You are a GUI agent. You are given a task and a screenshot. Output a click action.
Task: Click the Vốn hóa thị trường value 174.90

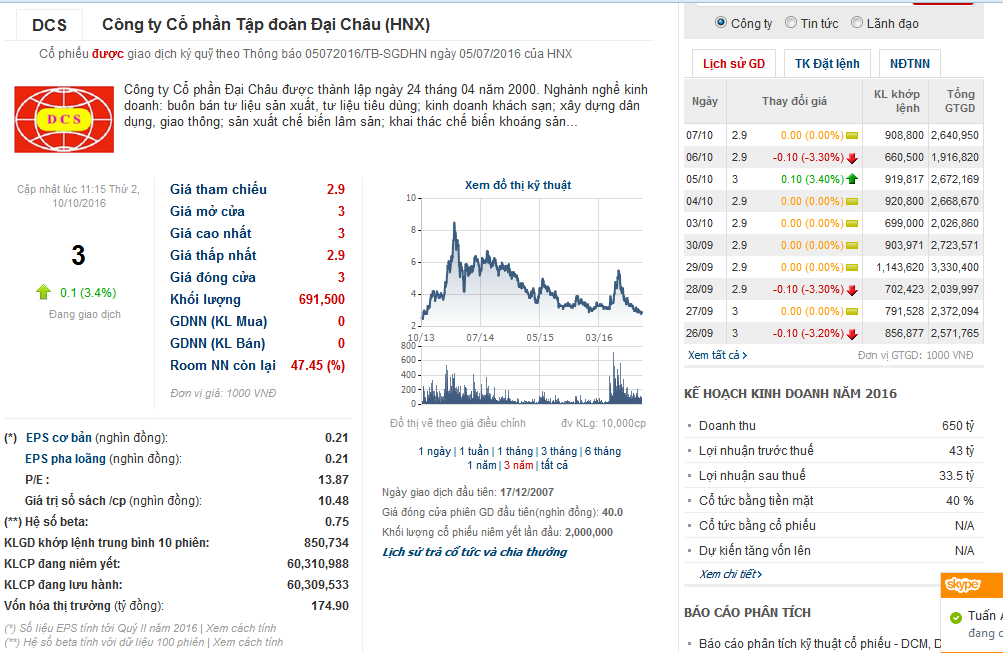tap(330, 606)
